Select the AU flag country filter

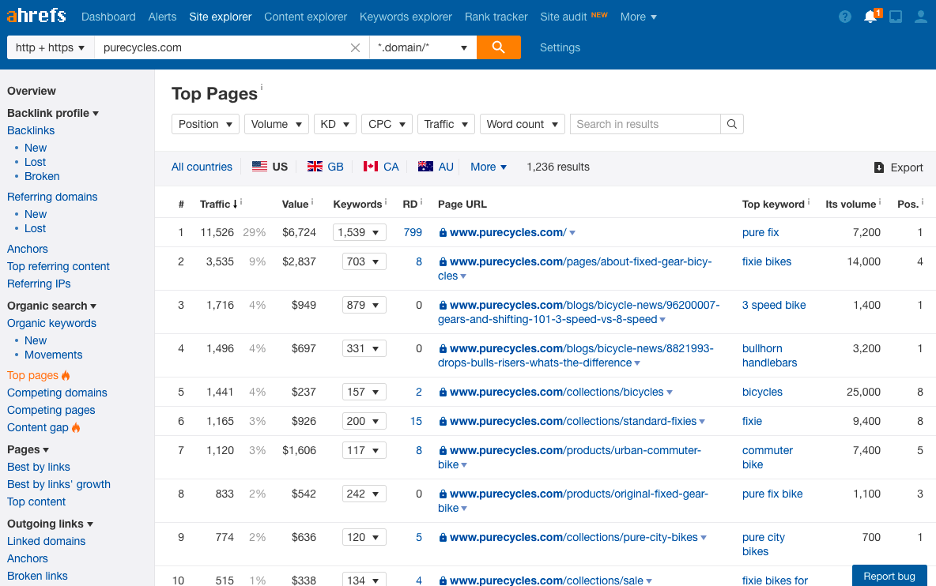coord(436,167)
